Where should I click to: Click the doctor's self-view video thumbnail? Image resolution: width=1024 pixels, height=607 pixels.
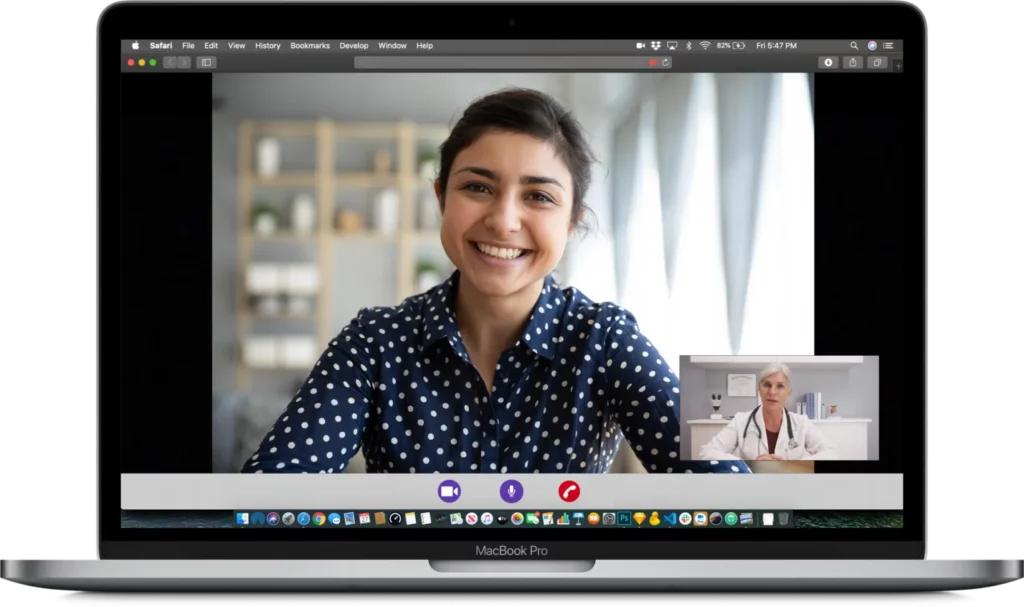click(x=778, y=408)
